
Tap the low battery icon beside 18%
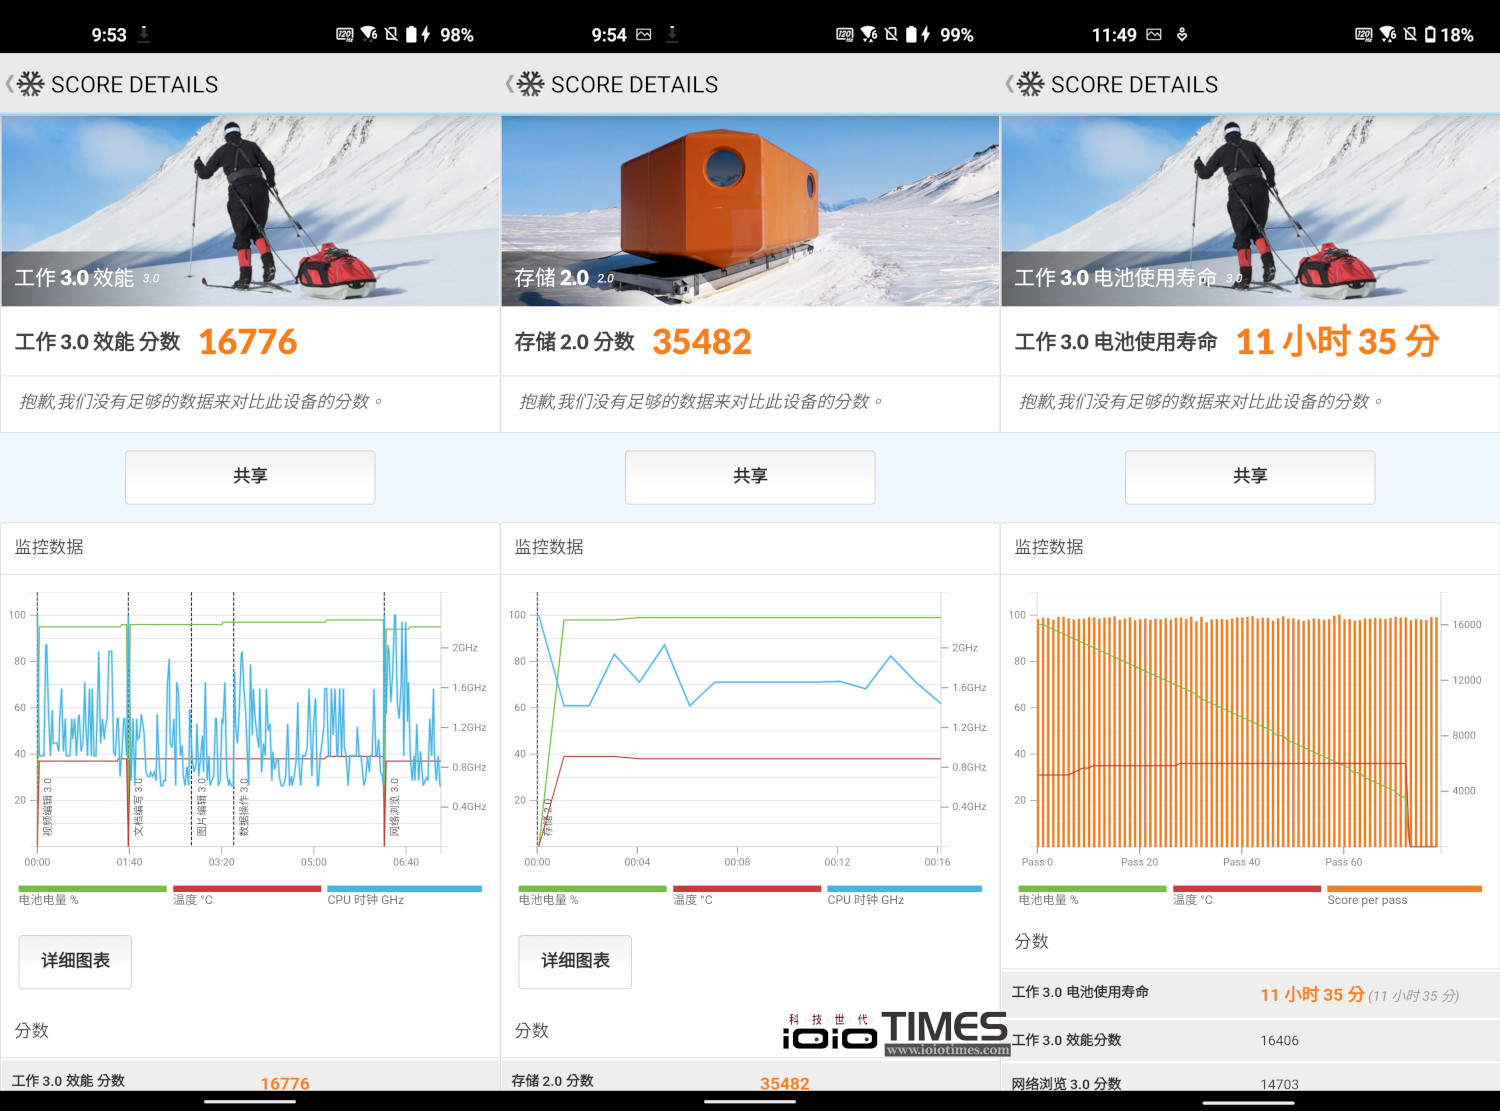point(1430,34)
